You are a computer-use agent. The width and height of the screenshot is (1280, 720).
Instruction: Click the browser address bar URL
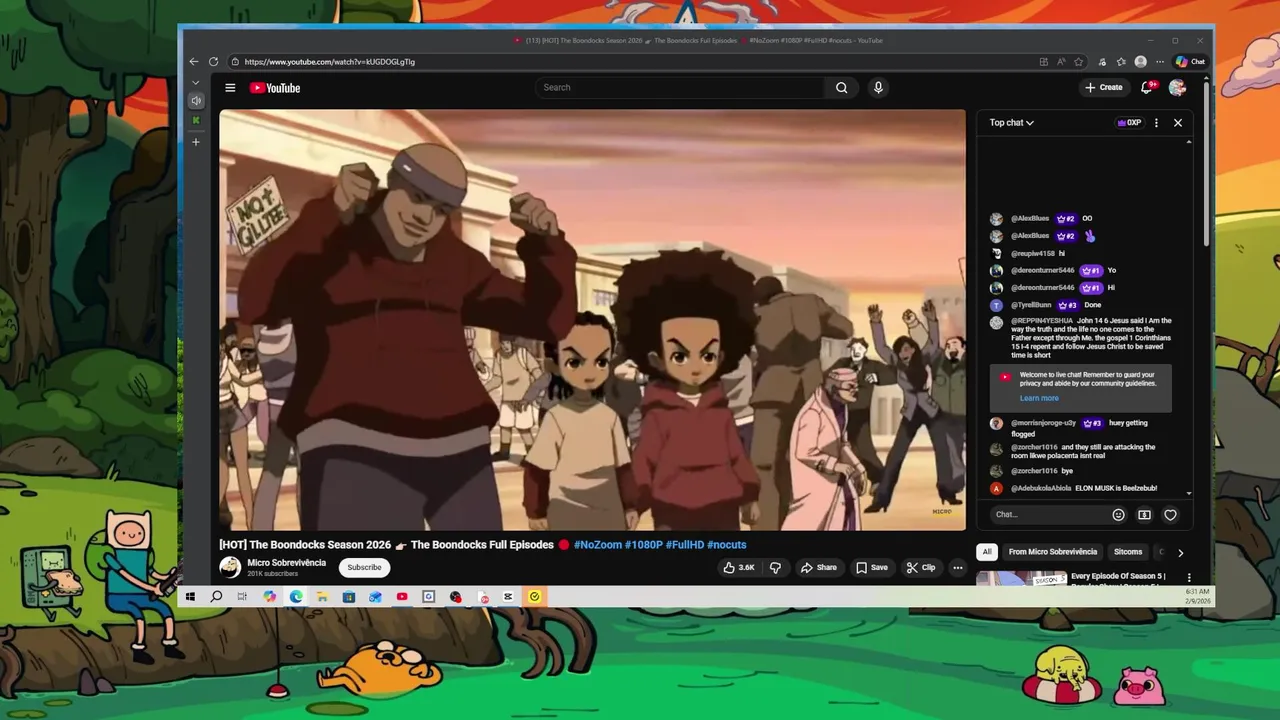pos(330,62)
